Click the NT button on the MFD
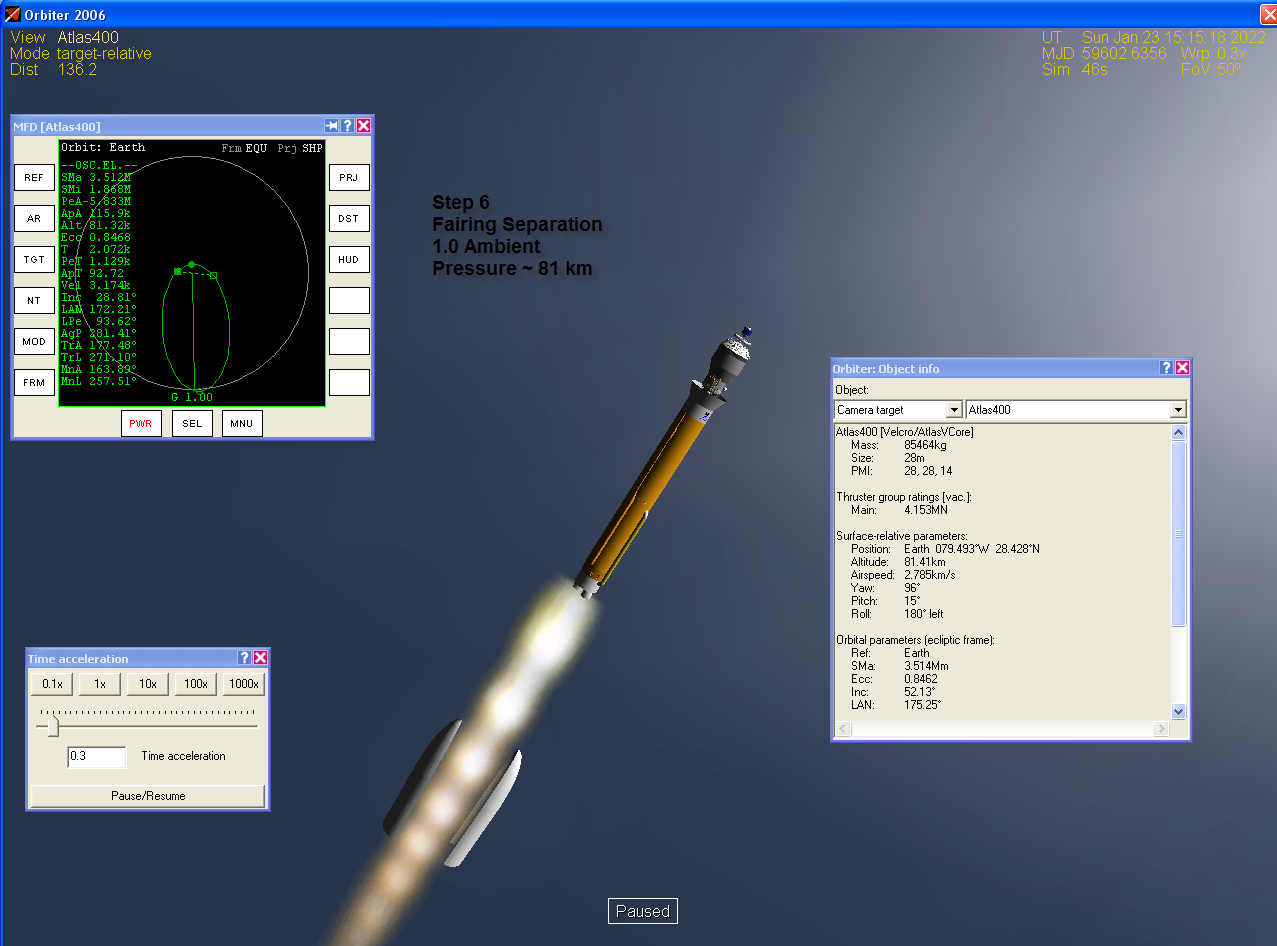The image size is (1277, 946). 34,300
